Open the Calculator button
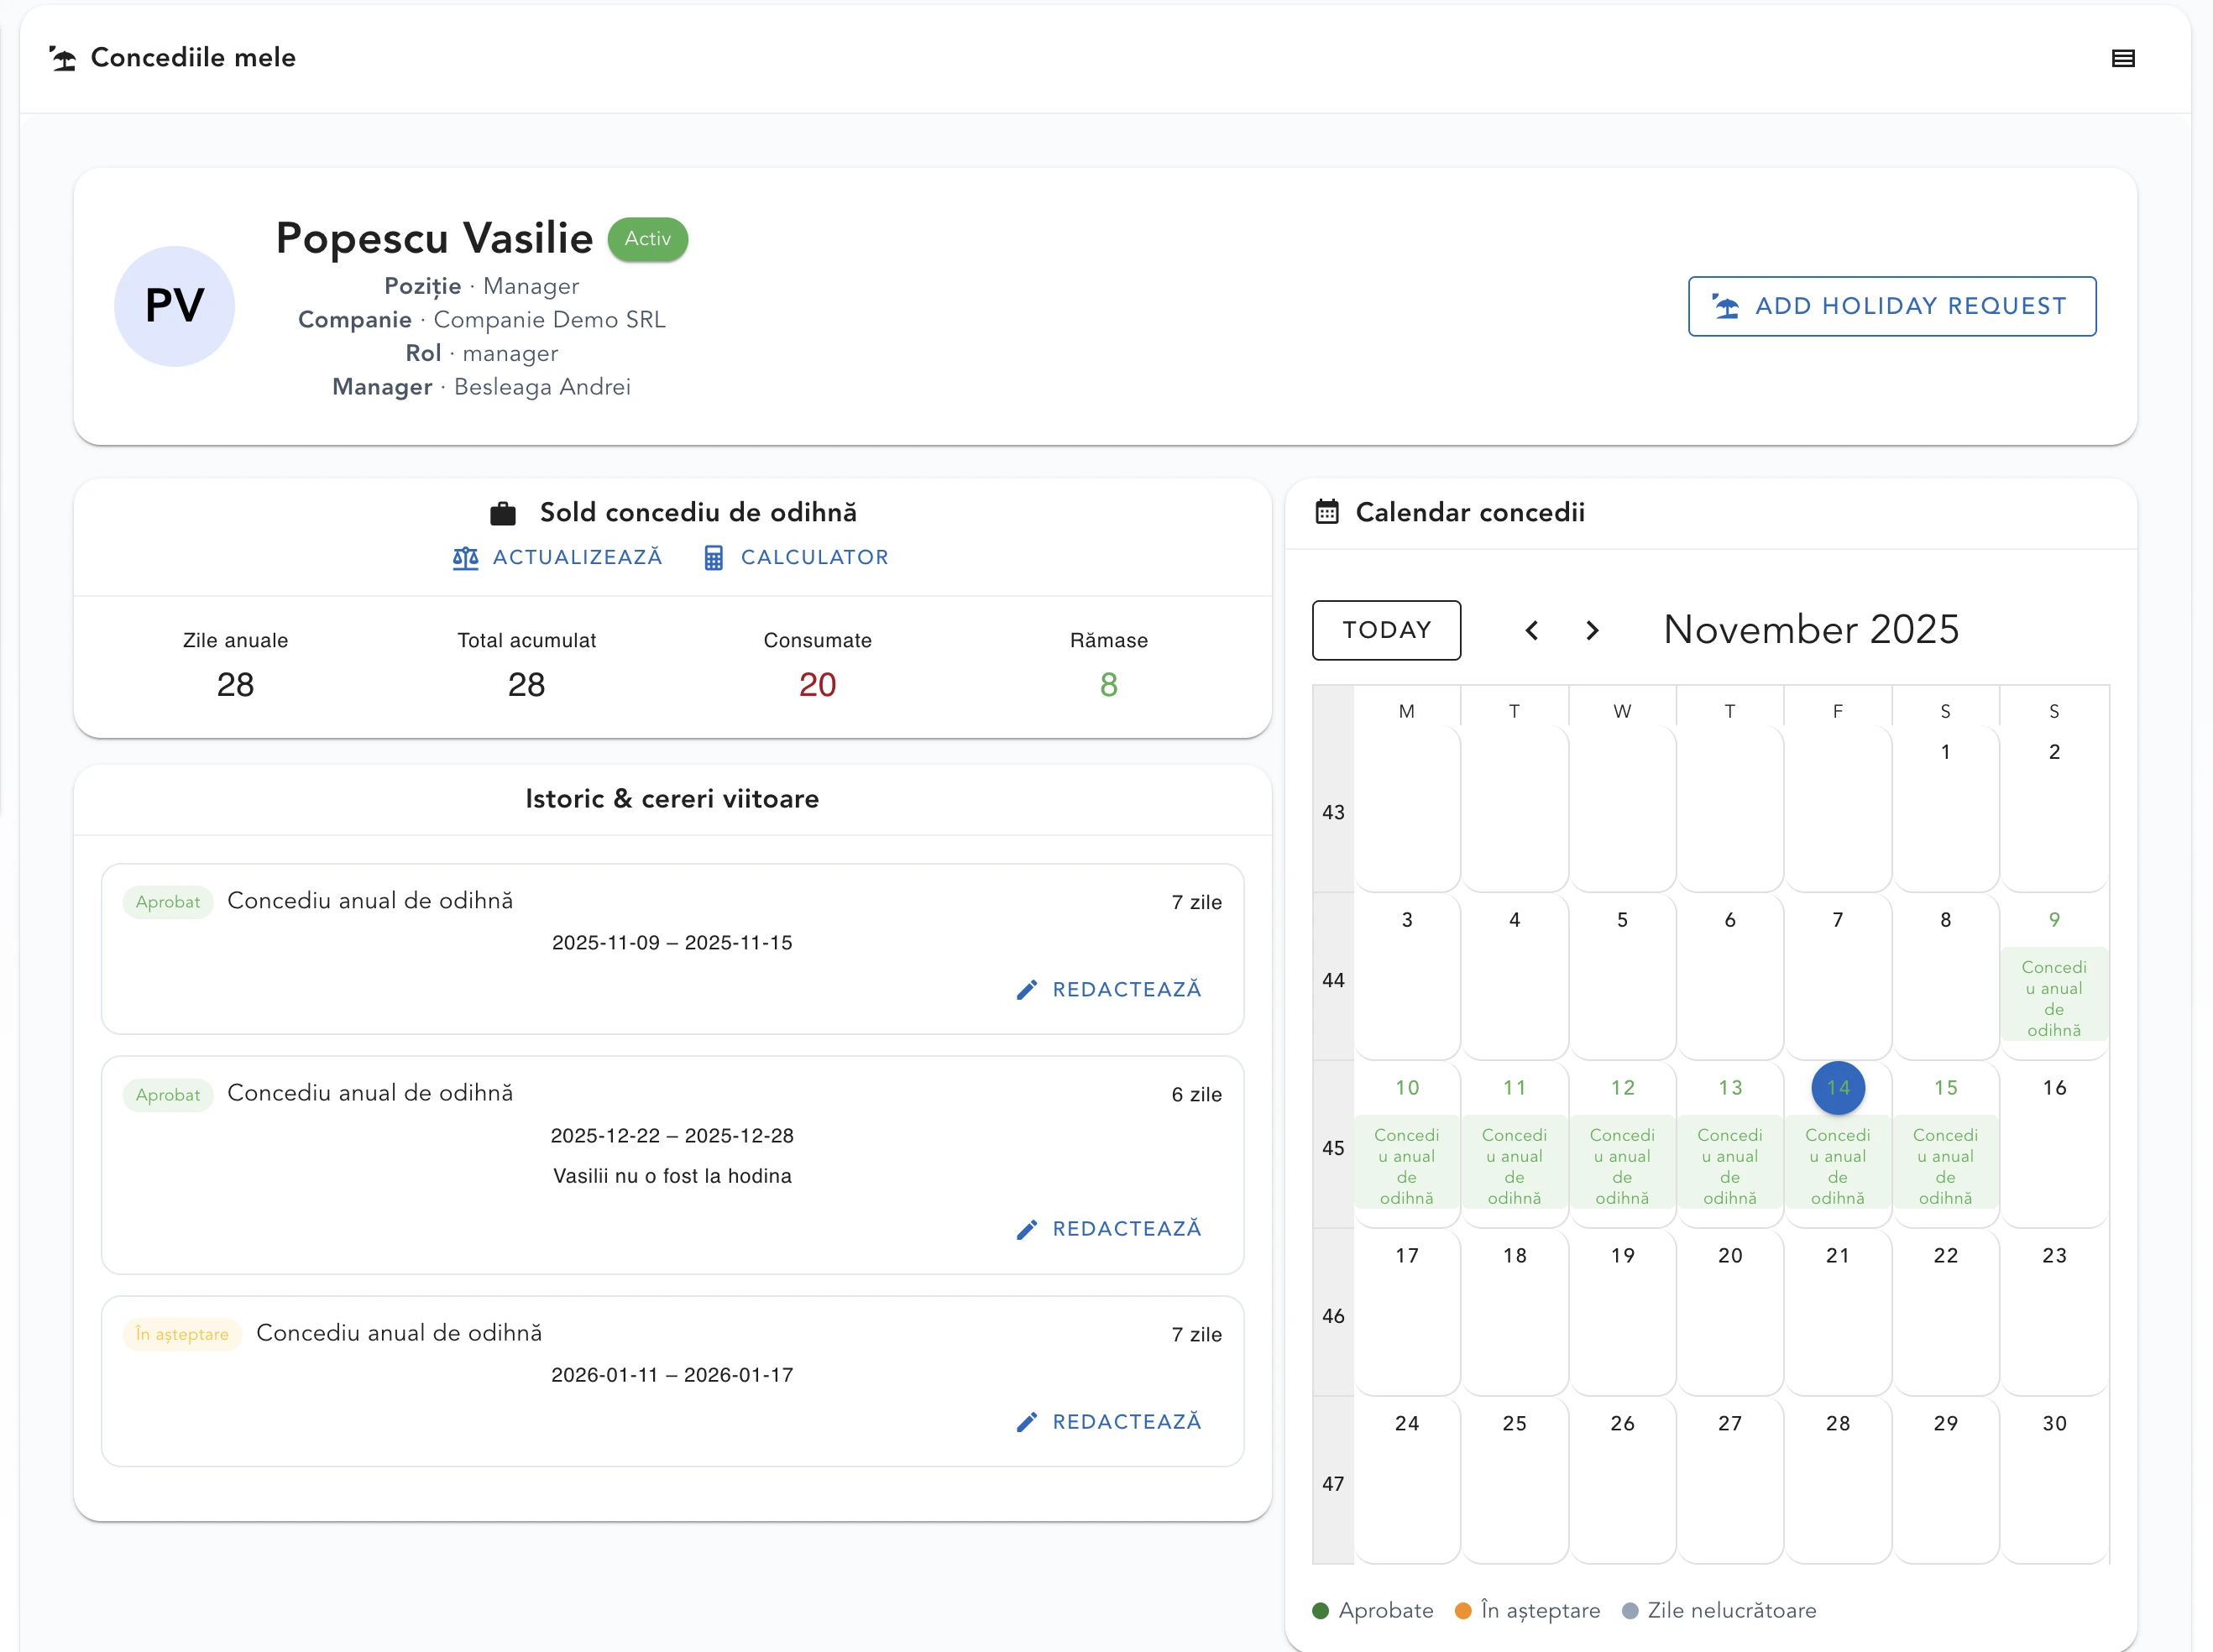Viewport: 2213px width, 1652px height. click(796, 557)
